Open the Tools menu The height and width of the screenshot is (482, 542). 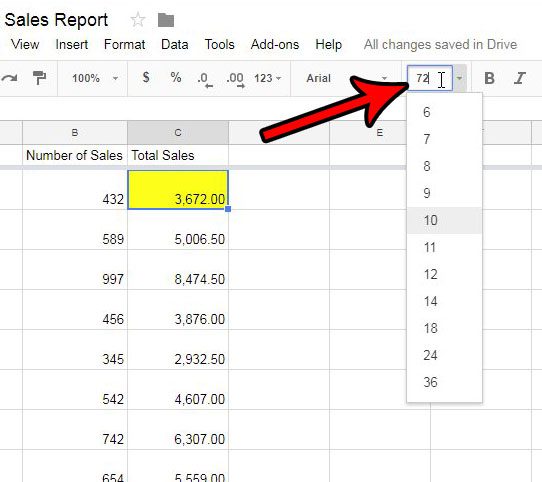pyautogui.click(x=219, y=45)
